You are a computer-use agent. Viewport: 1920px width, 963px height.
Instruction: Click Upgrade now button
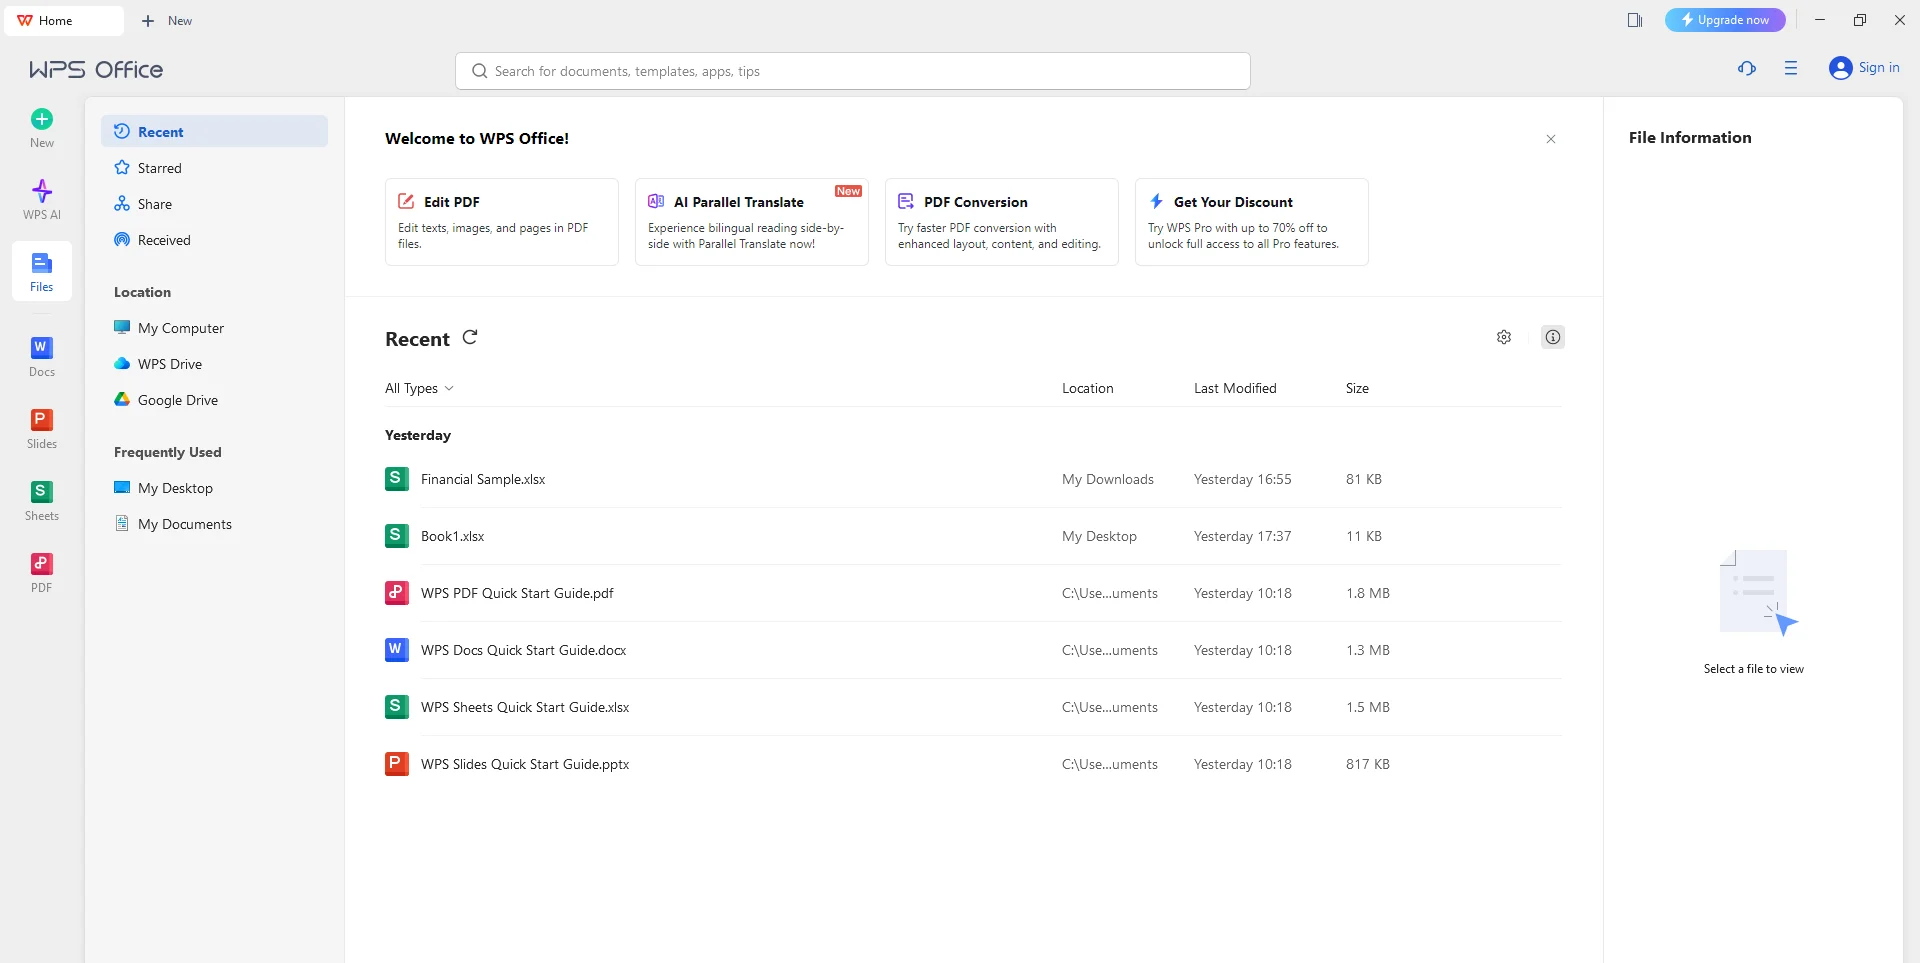pos(1725,20)
